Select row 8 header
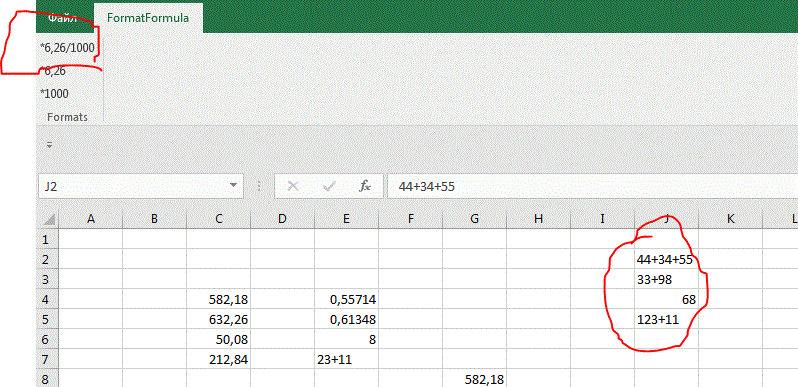798x387 pixels. pos(48,379)
